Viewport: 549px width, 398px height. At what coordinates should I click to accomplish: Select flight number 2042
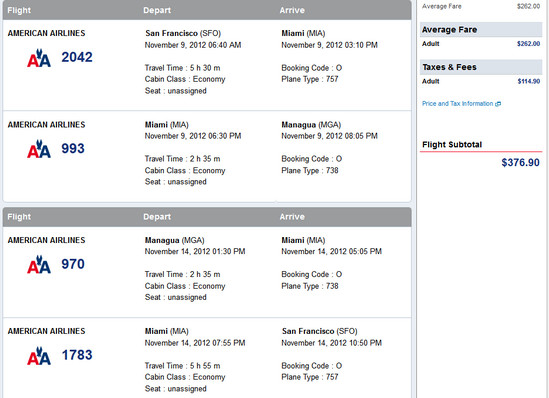click(77, 57)
